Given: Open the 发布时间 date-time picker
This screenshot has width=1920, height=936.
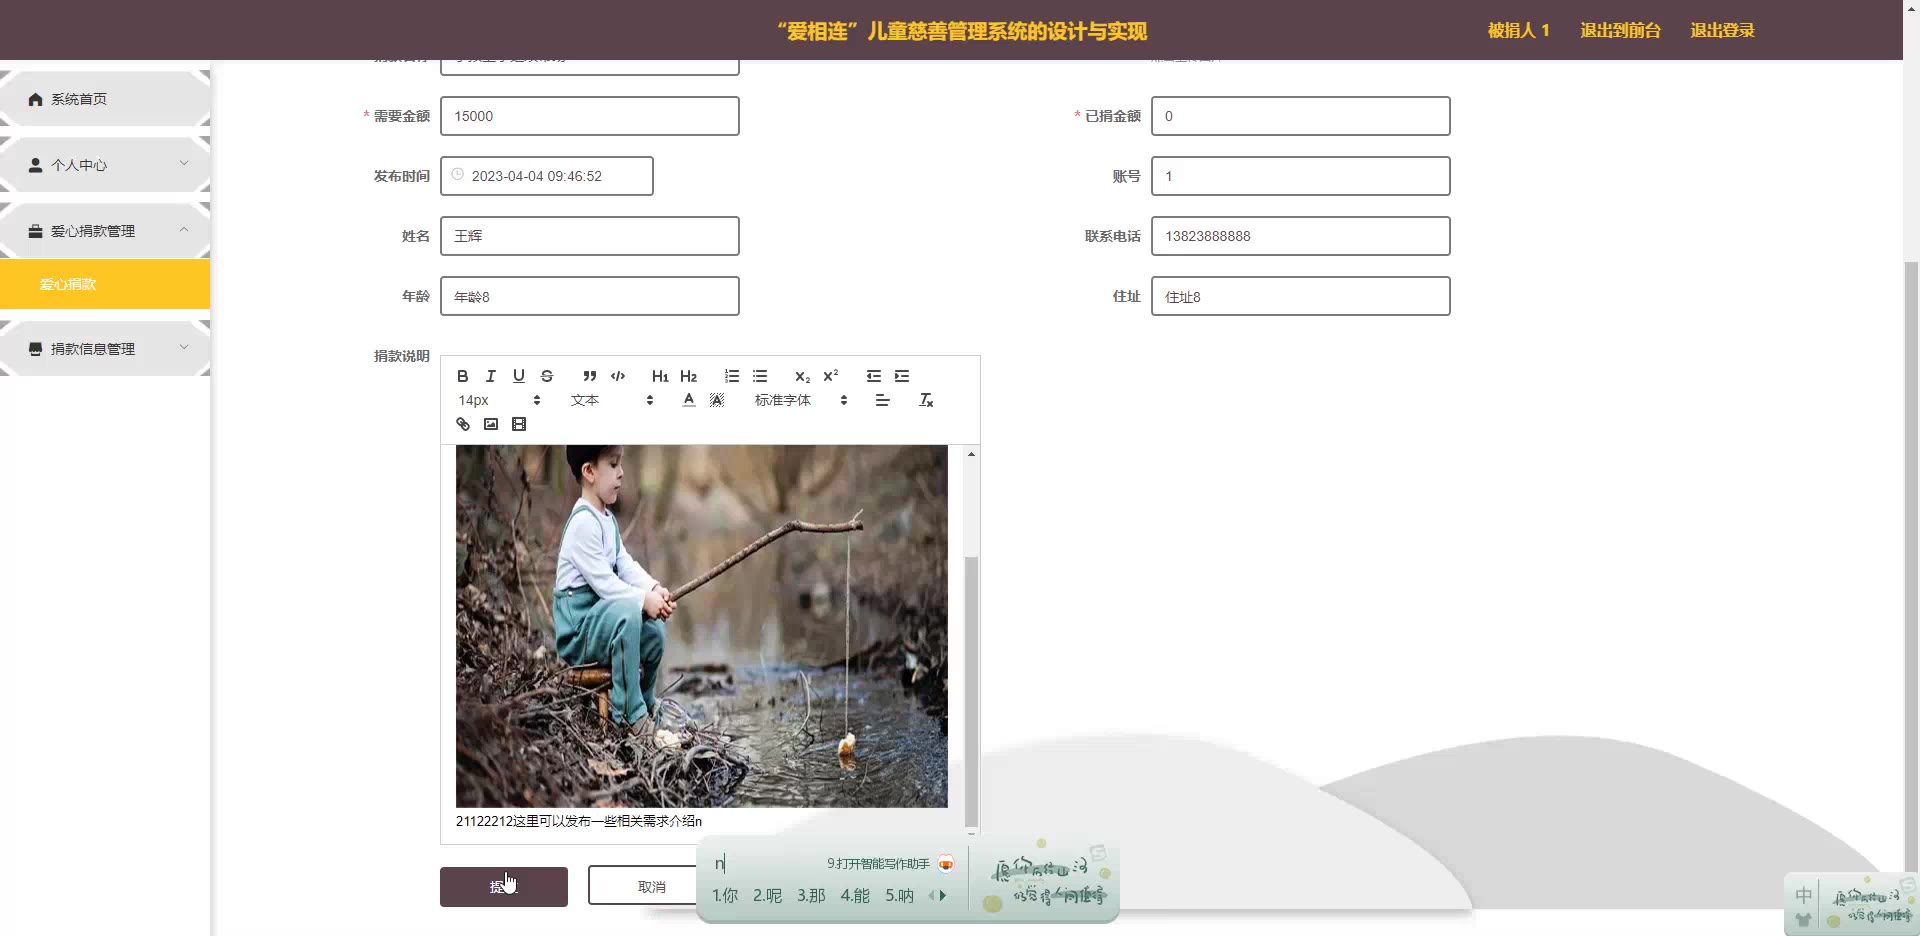Looking at the screenshot, I should click(x=547, y=176).
